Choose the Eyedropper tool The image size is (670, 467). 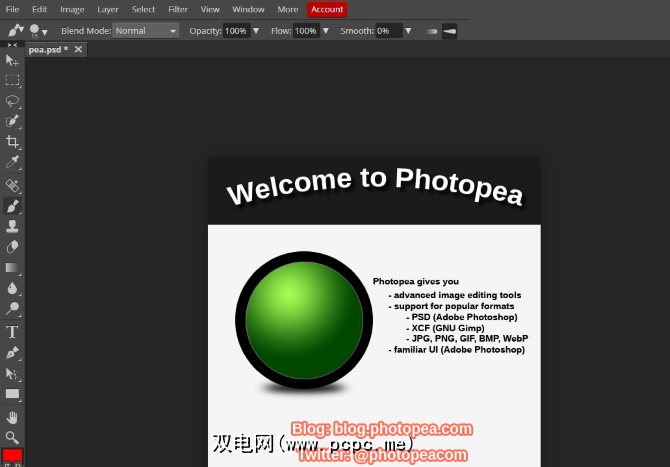point(12,162)
